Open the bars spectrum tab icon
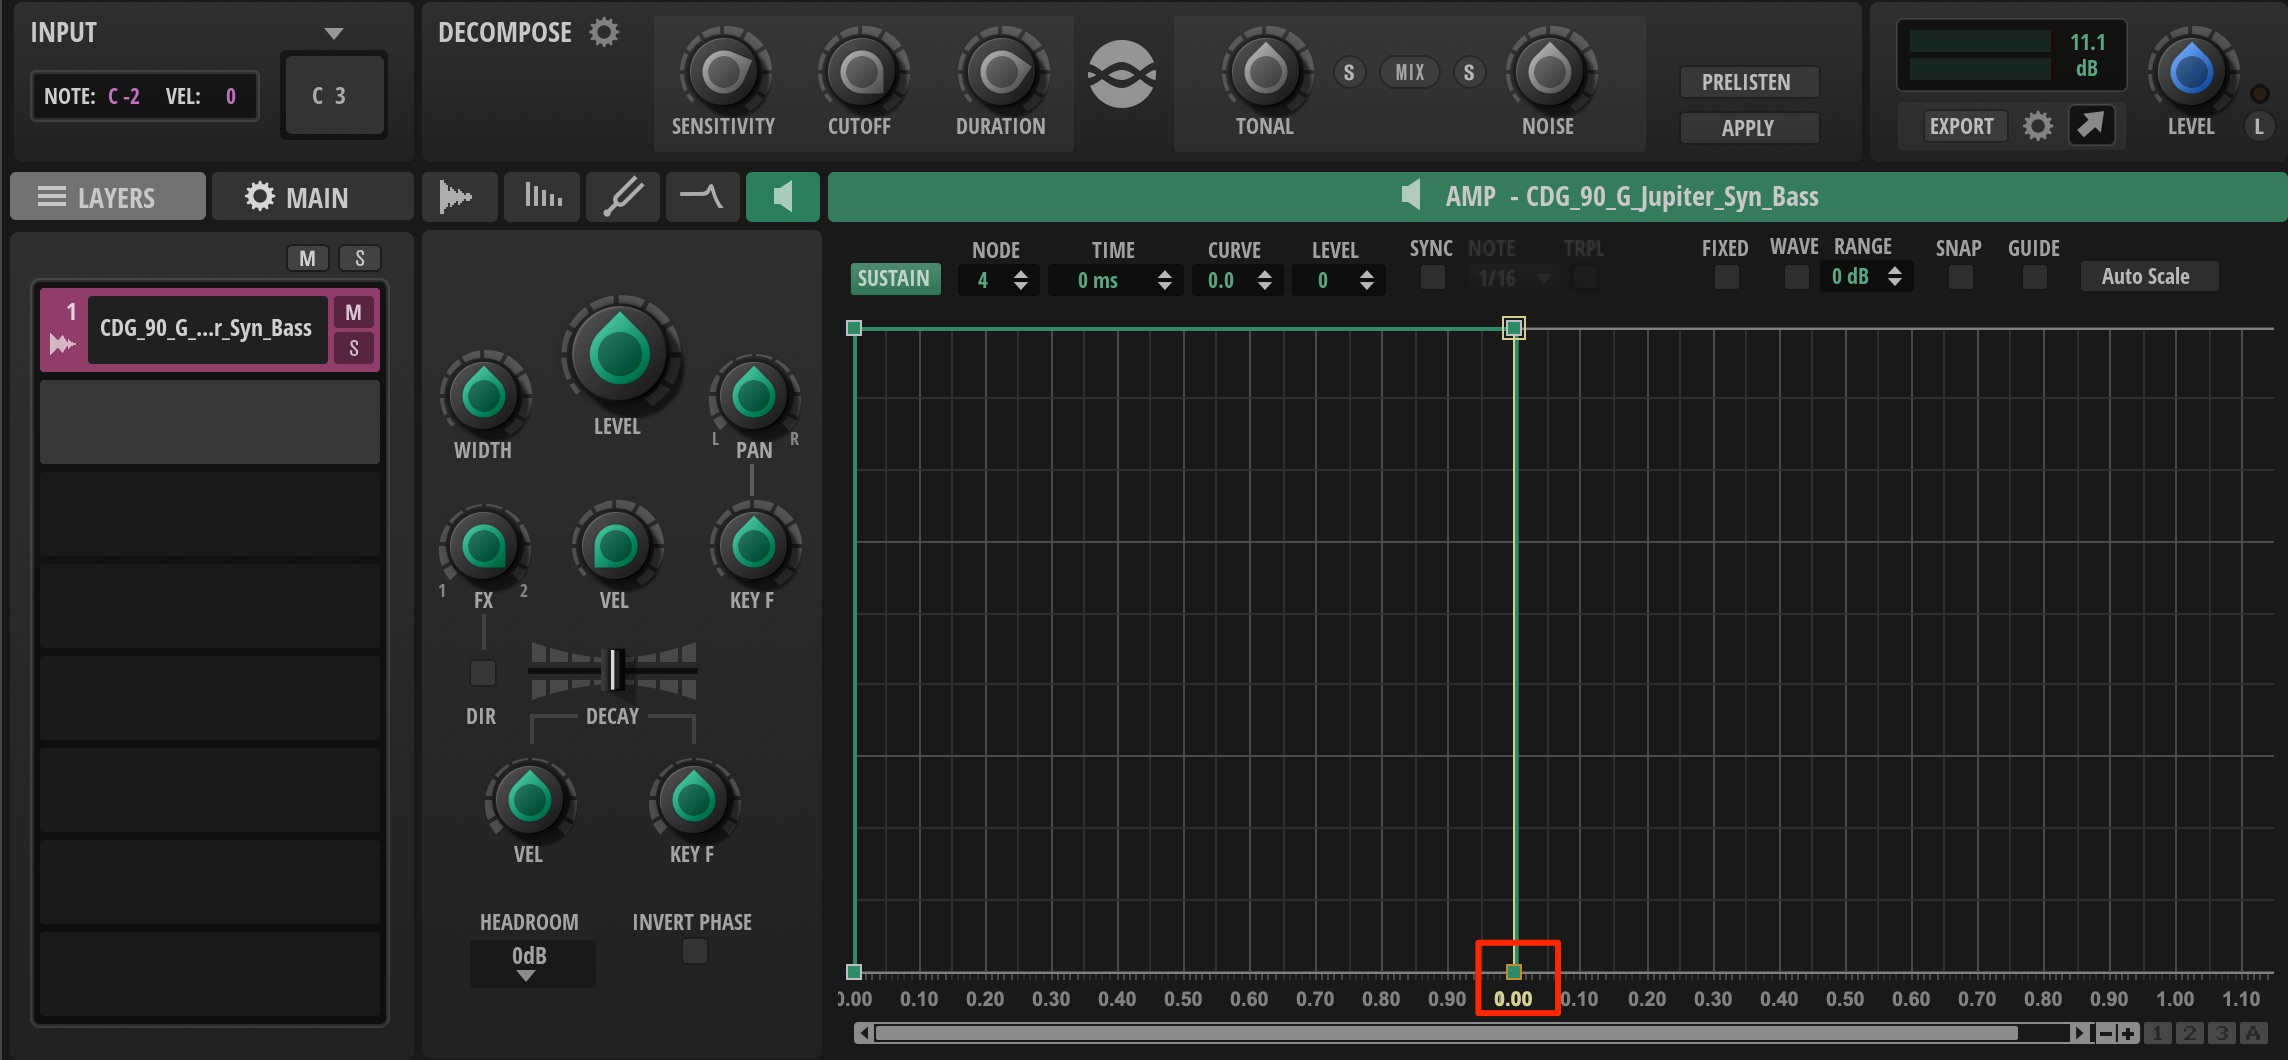 pyautogui.click(x=543, y=196)
